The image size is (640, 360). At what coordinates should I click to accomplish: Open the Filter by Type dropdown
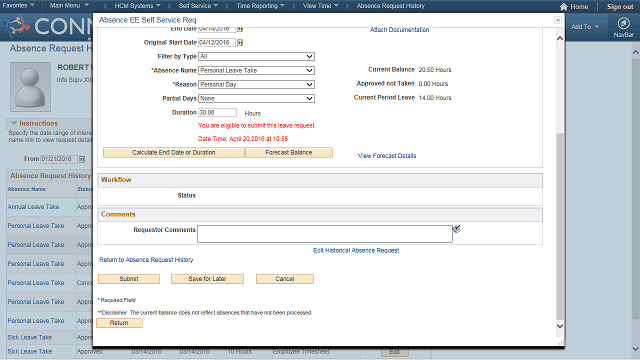click(256, 56)
